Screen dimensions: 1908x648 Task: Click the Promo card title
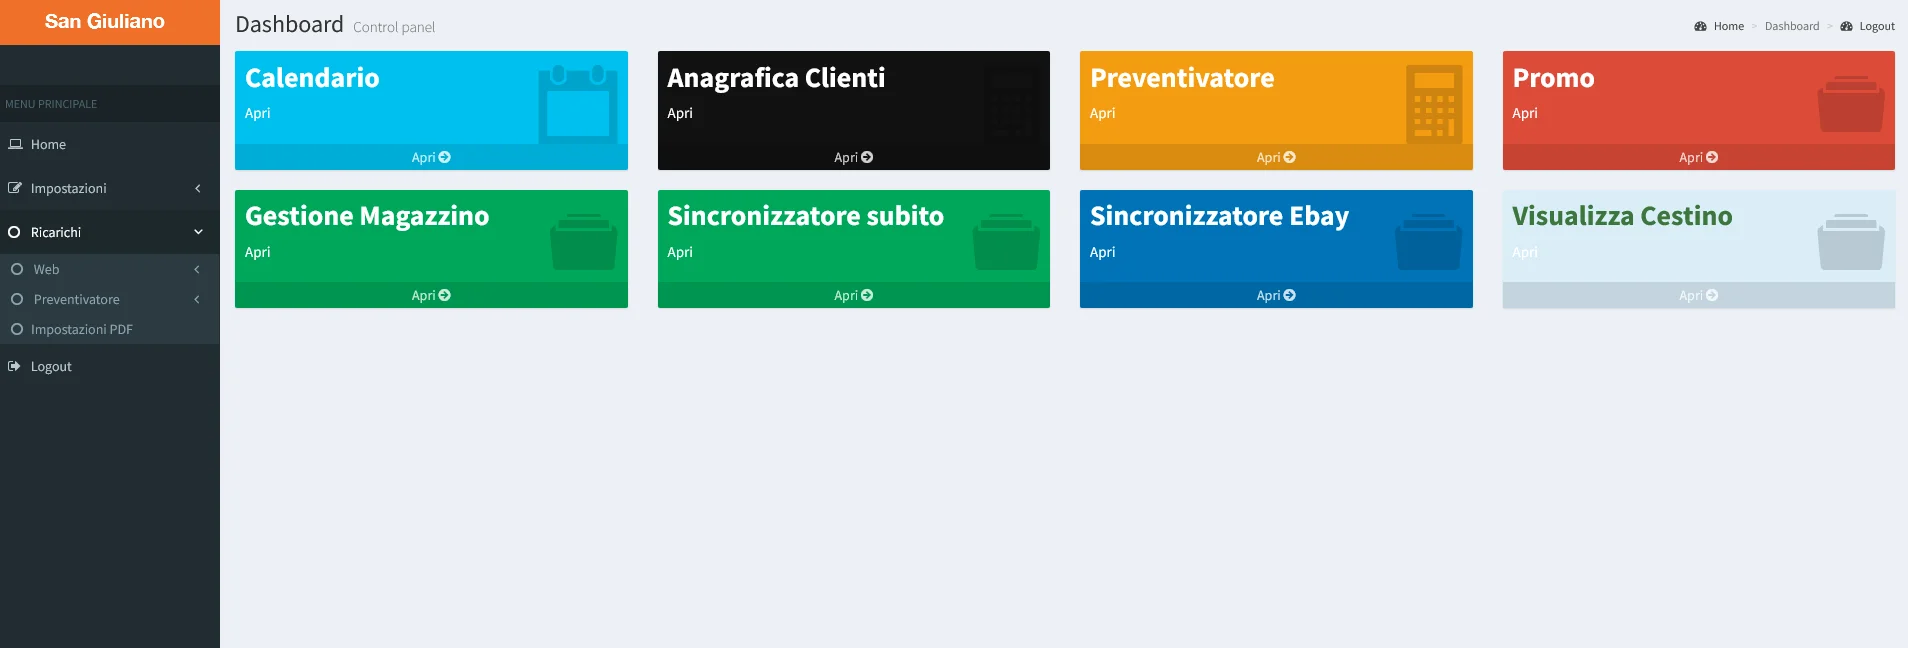point(1553,78)
